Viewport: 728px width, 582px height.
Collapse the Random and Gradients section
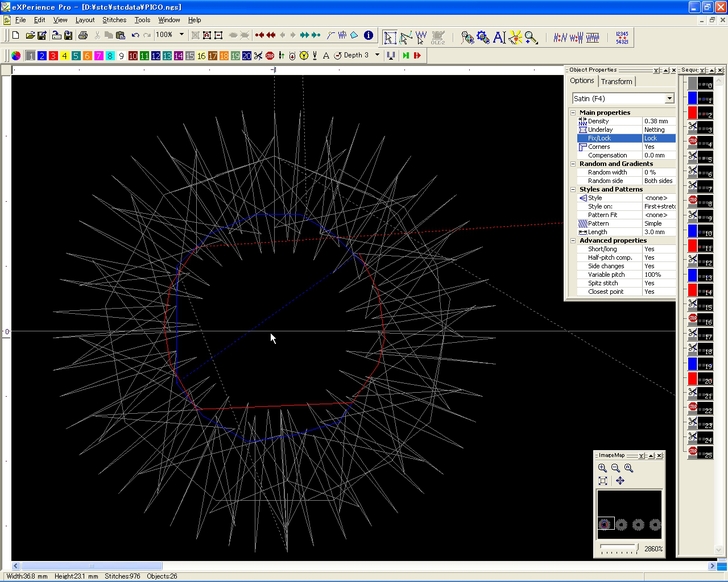[573, 163]
